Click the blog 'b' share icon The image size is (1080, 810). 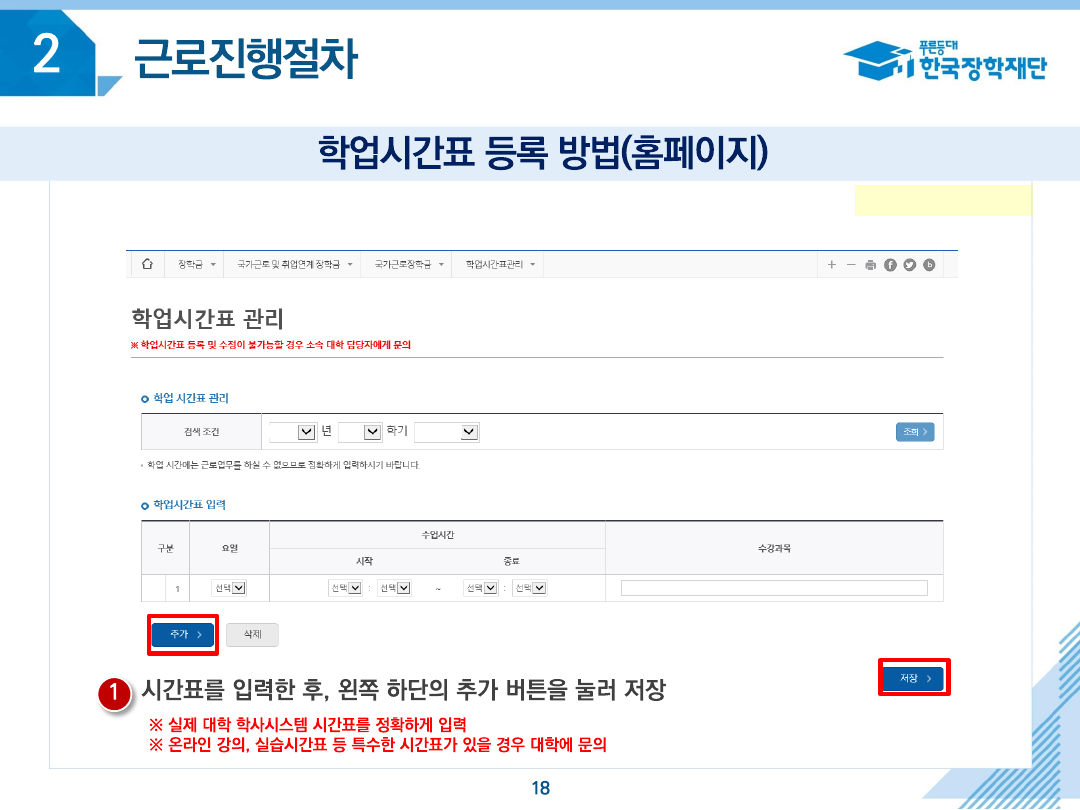[929, 264]
